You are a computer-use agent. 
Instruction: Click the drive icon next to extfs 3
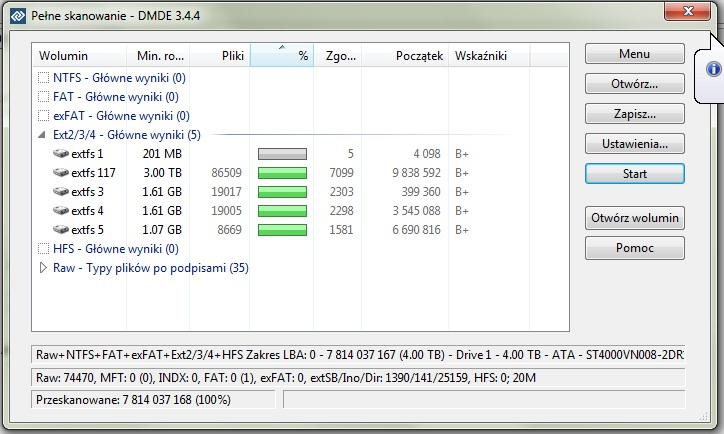pyautogui.click(x=60, y=191)
